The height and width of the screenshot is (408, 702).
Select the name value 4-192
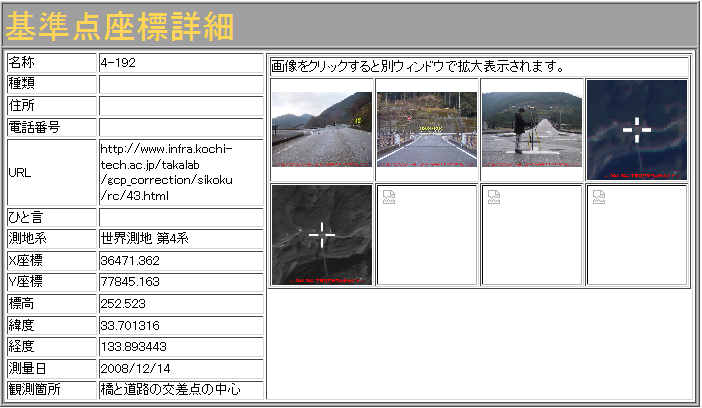(119, 62)
